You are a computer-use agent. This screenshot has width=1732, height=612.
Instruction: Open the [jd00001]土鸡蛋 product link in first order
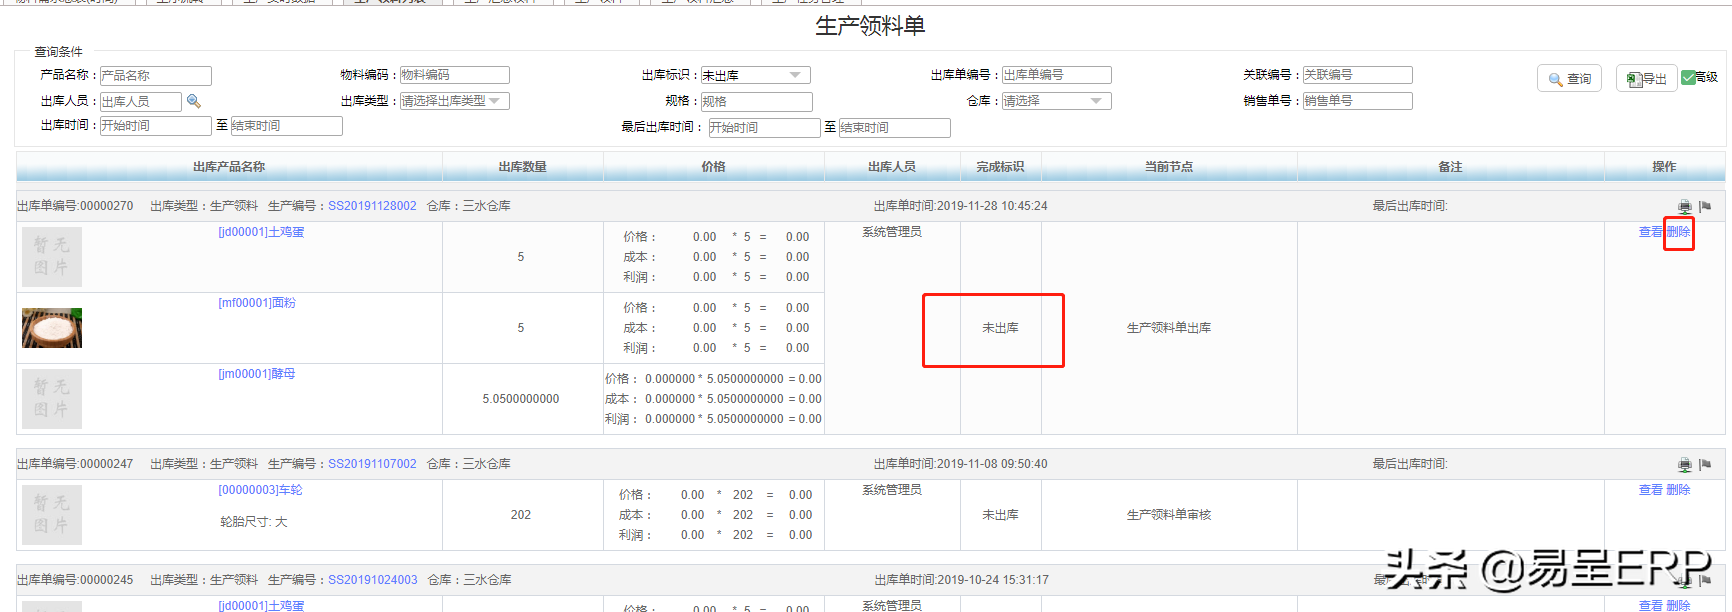261,232
